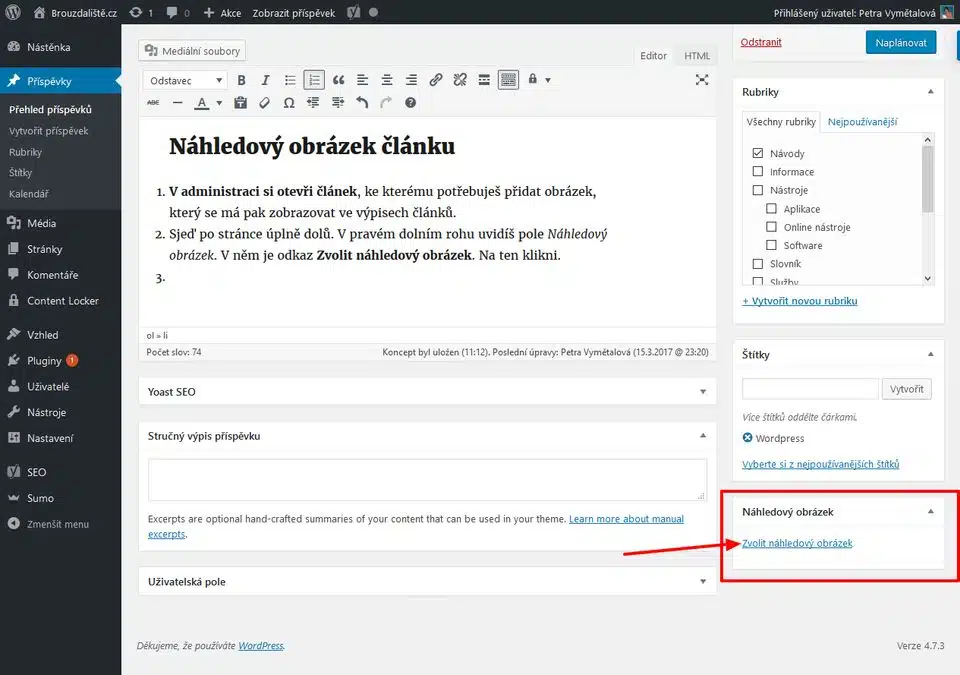Toggle the toolbar kitchen sink button

(x=508, y=80)
